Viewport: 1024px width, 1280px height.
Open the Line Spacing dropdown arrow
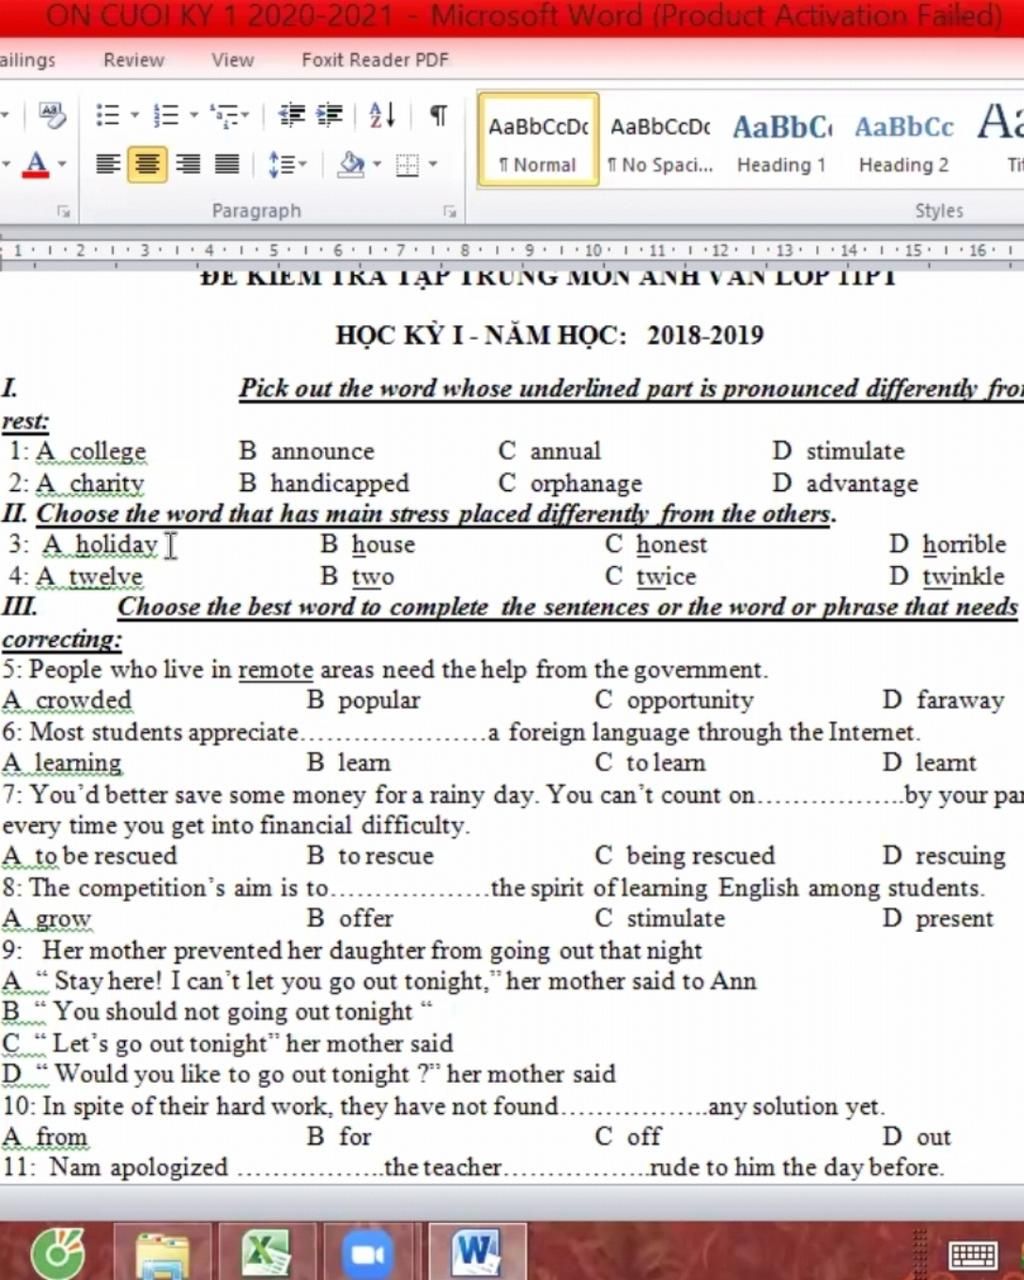(302, 164)
